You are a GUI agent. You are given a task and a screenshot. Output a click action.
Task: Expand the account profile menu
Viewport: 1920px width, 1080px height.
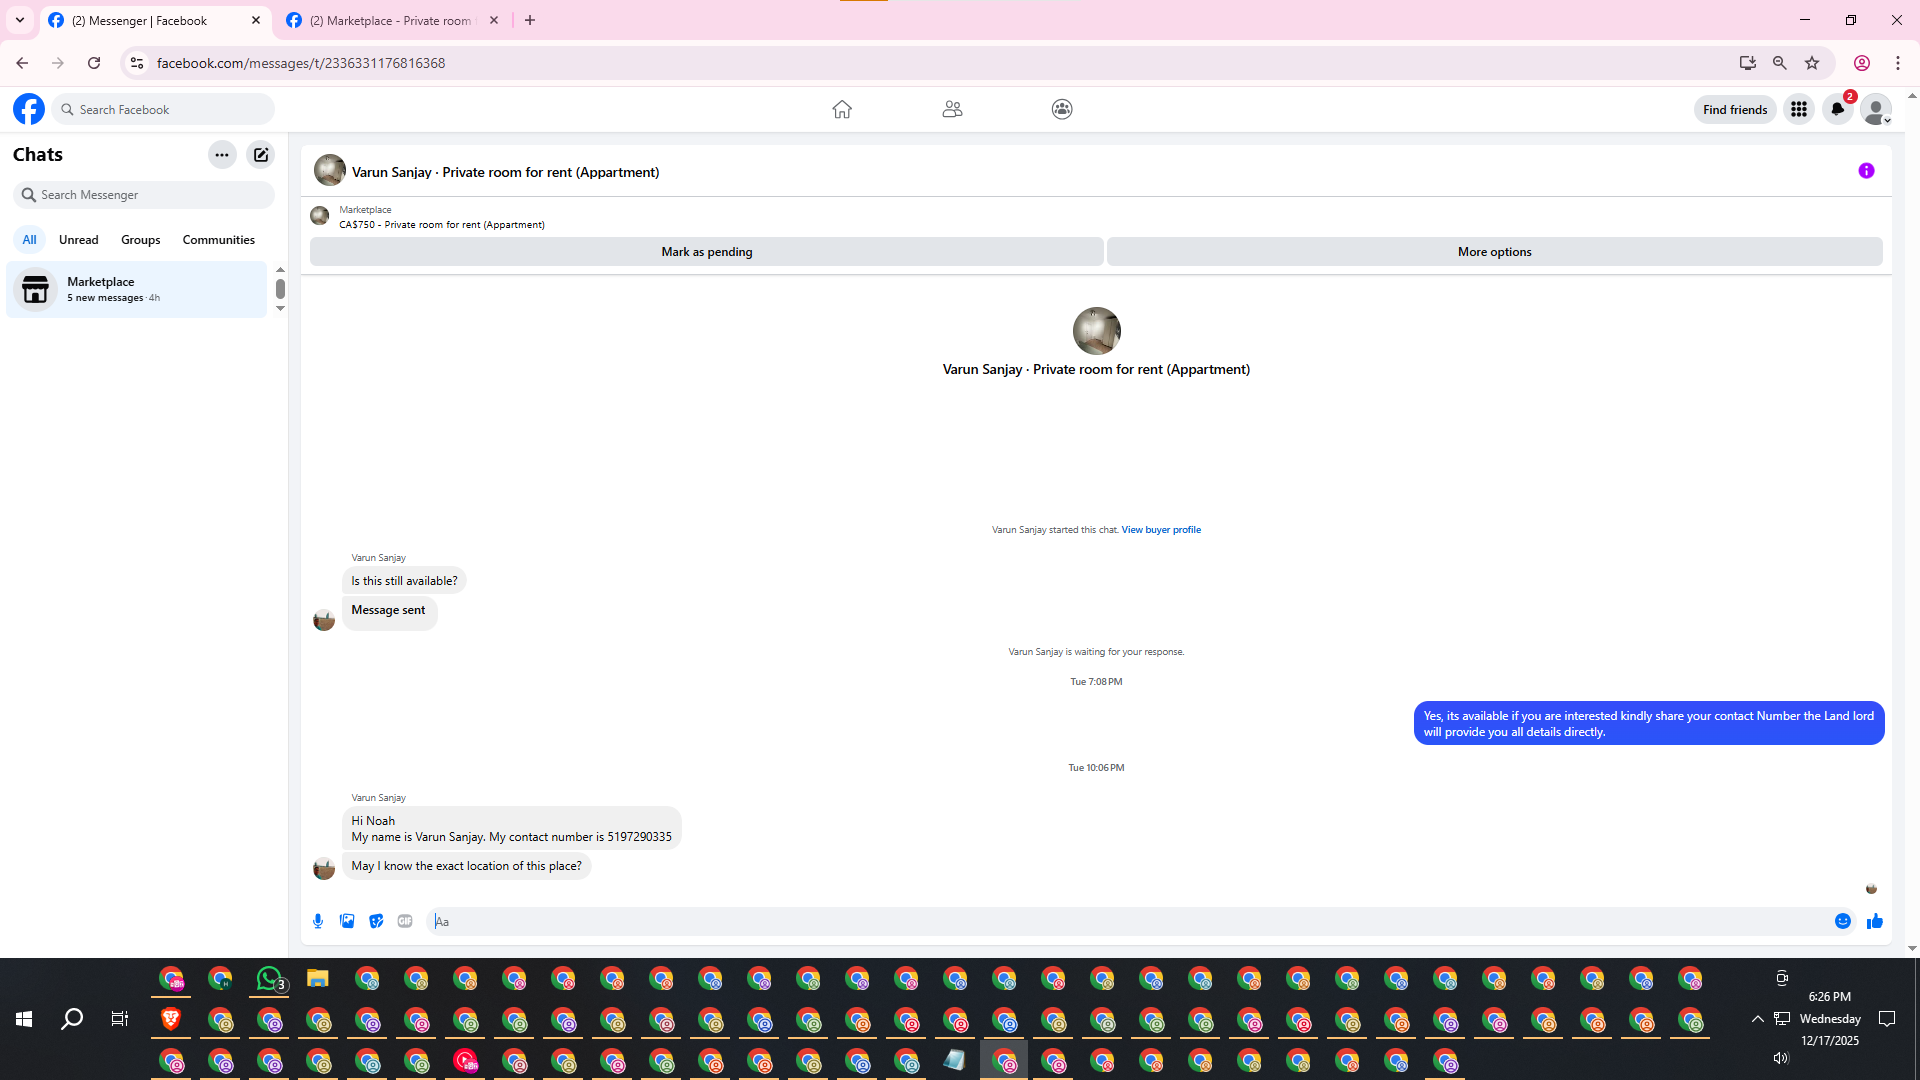[1876, 109]
